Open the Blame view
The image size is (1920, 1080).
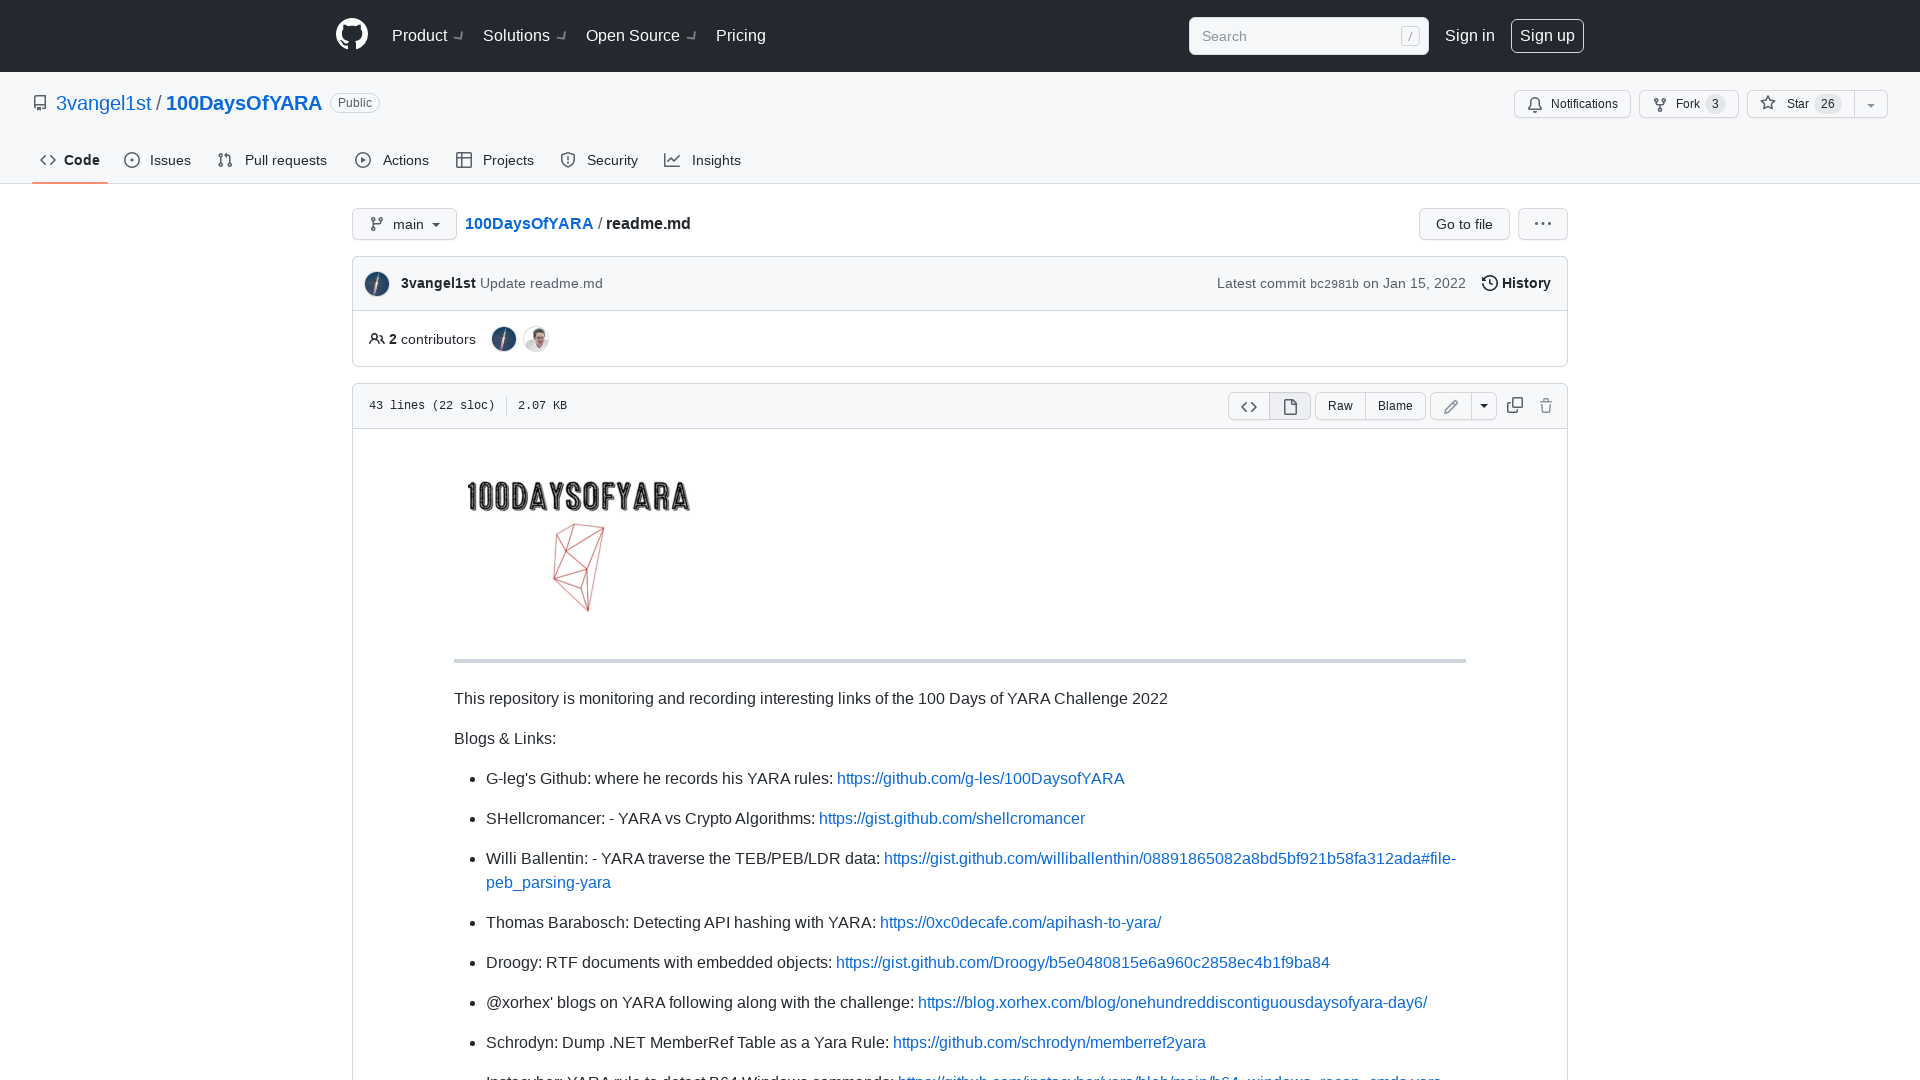click(x=1395, y=406)
